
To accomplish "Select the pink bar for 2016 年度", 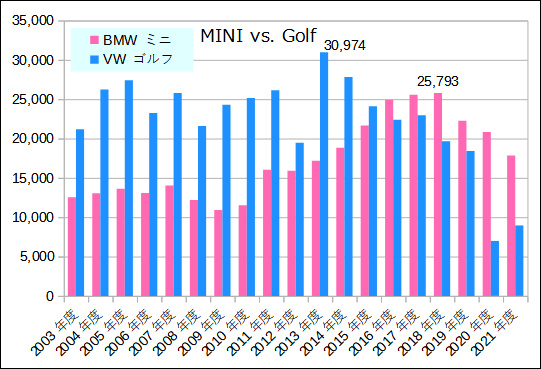I will coord(389,198).
